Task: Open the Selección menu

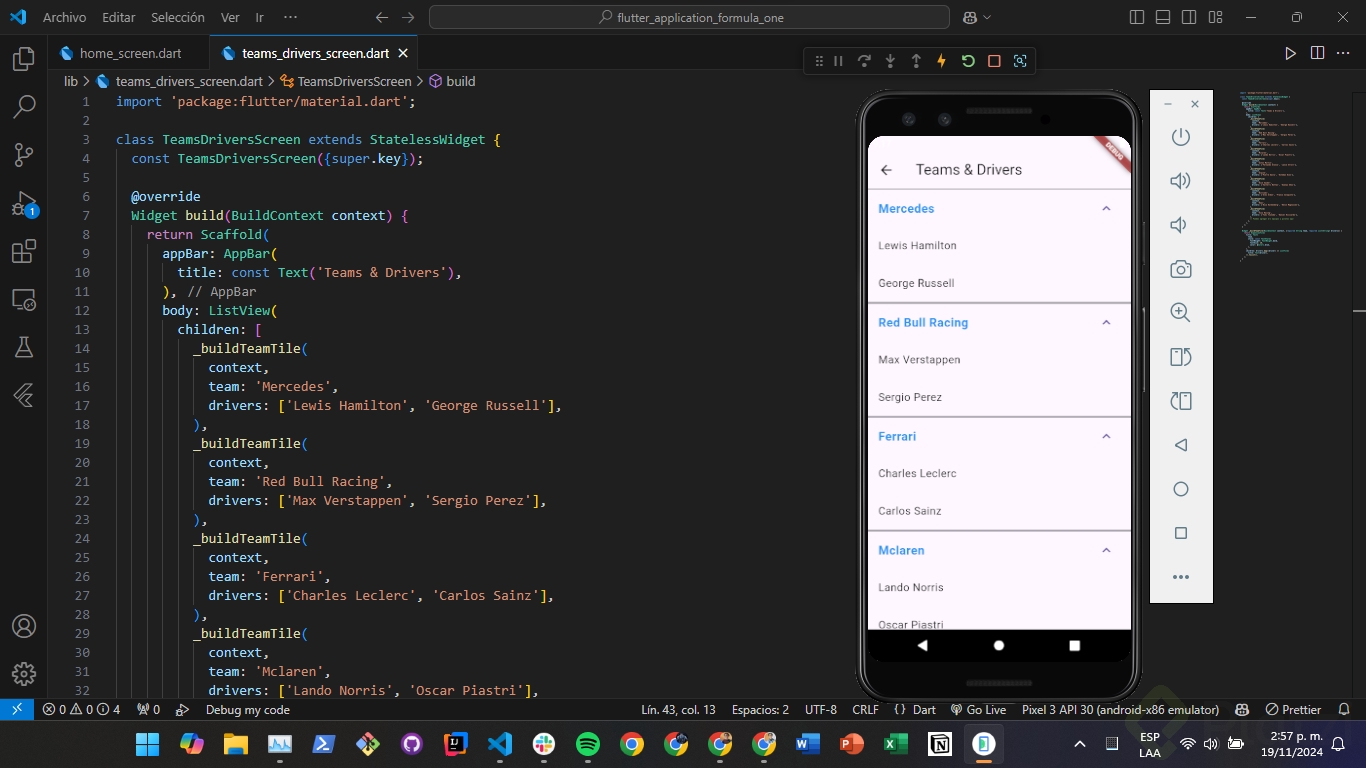Action: click(x=178, y=17)
